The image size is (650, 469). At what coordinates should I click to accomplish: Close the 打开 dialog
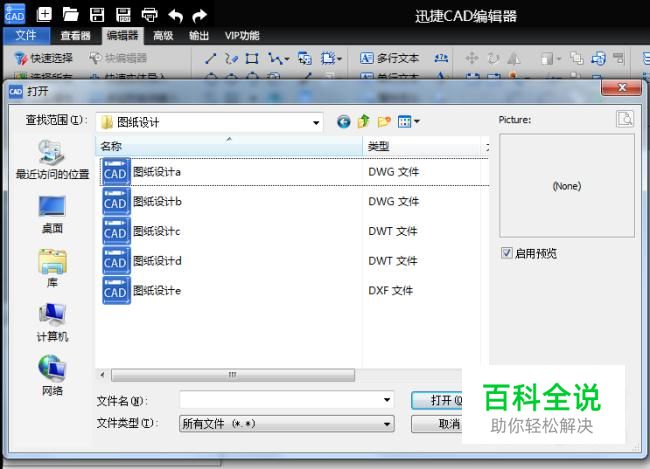tap(621, 87)
